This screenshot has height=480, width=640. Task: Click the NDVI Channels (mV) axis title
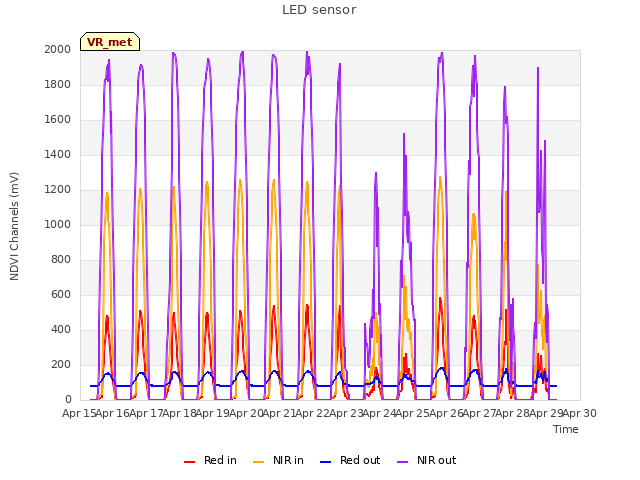pos(14,226)
